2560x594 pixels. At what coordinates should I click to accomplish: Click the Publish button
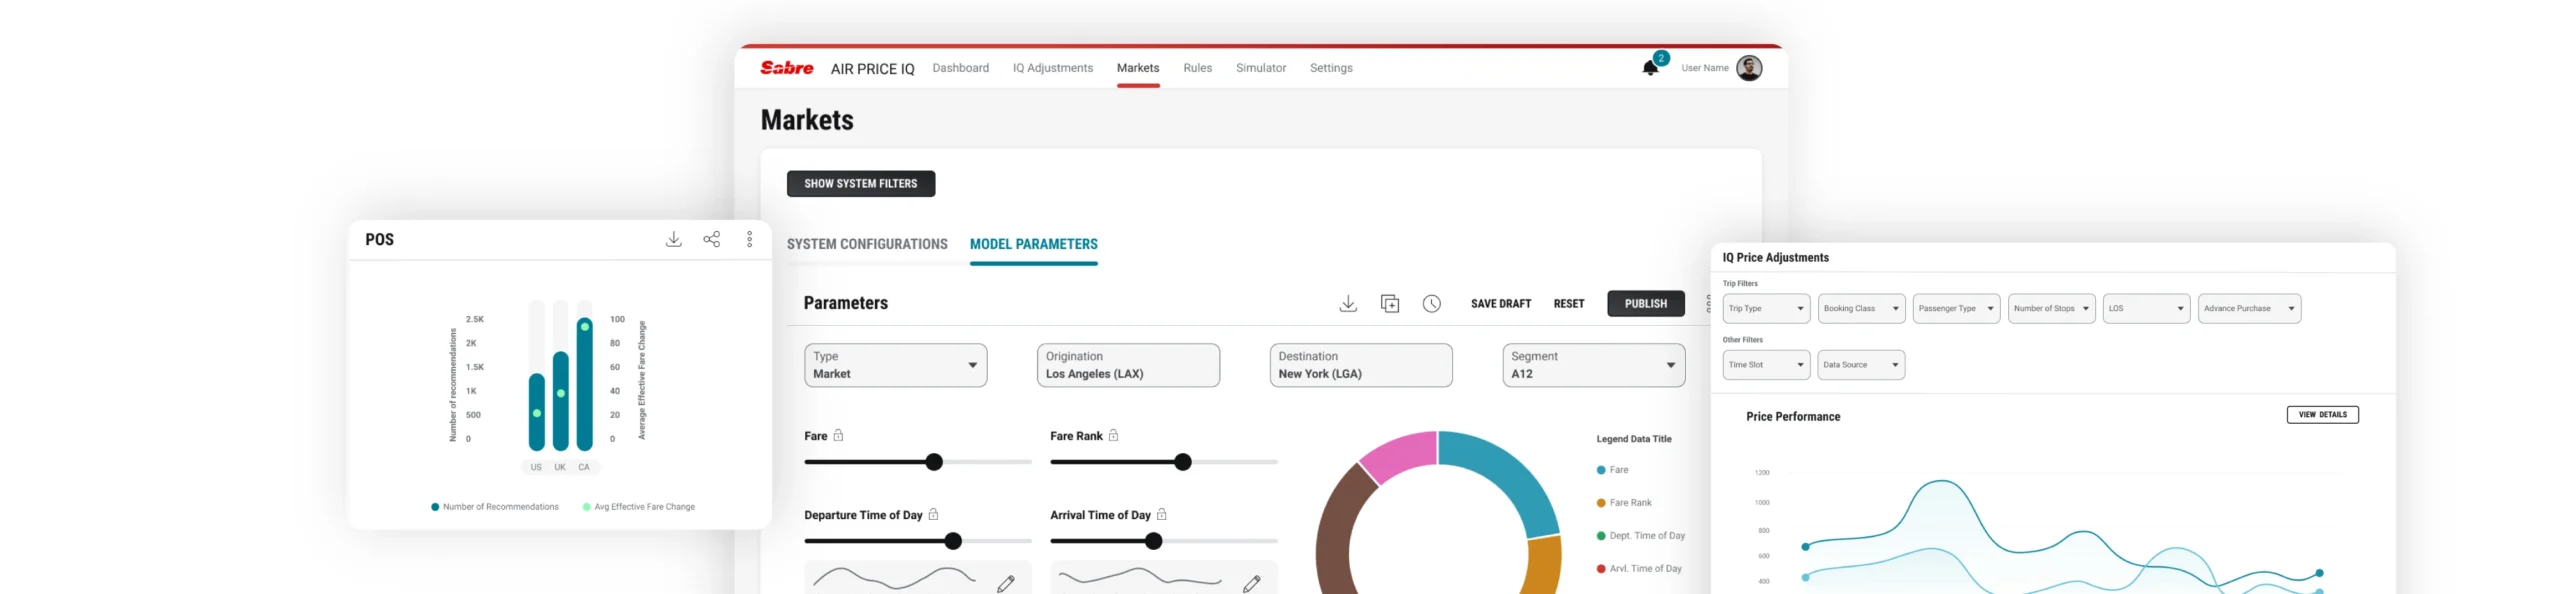[1645, 304]
